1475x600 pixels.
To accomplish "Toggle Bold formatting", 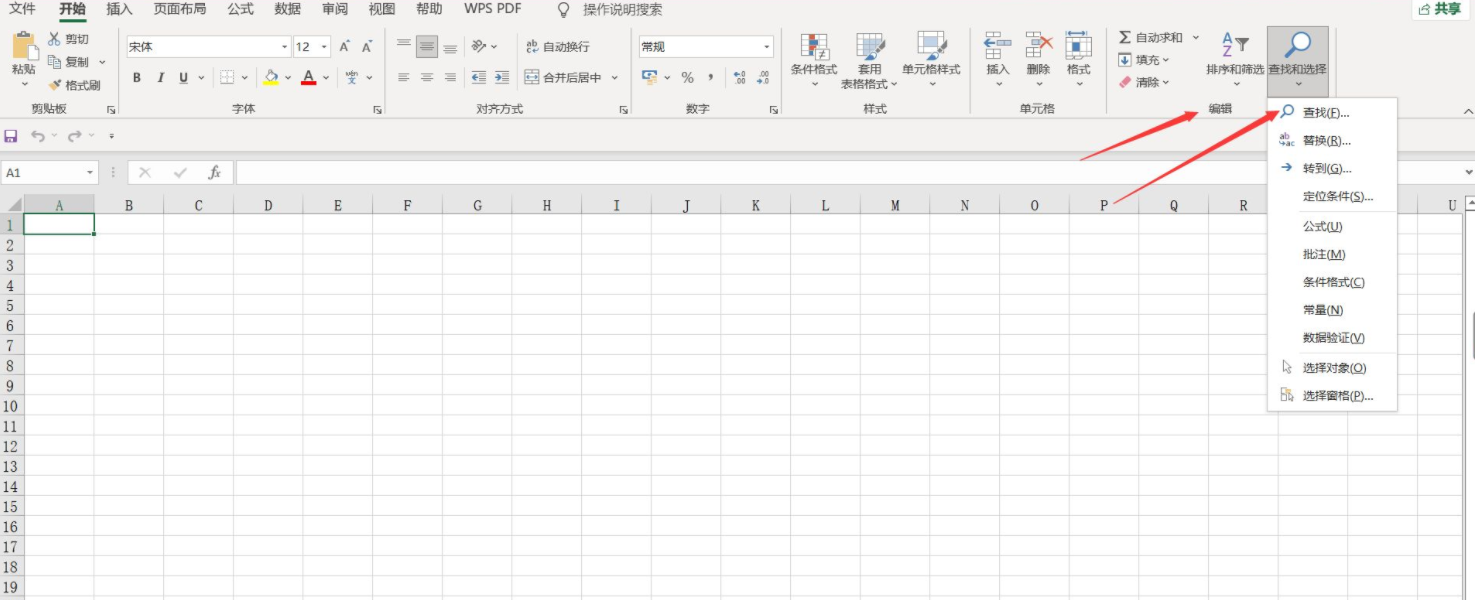I will [137, 78].
